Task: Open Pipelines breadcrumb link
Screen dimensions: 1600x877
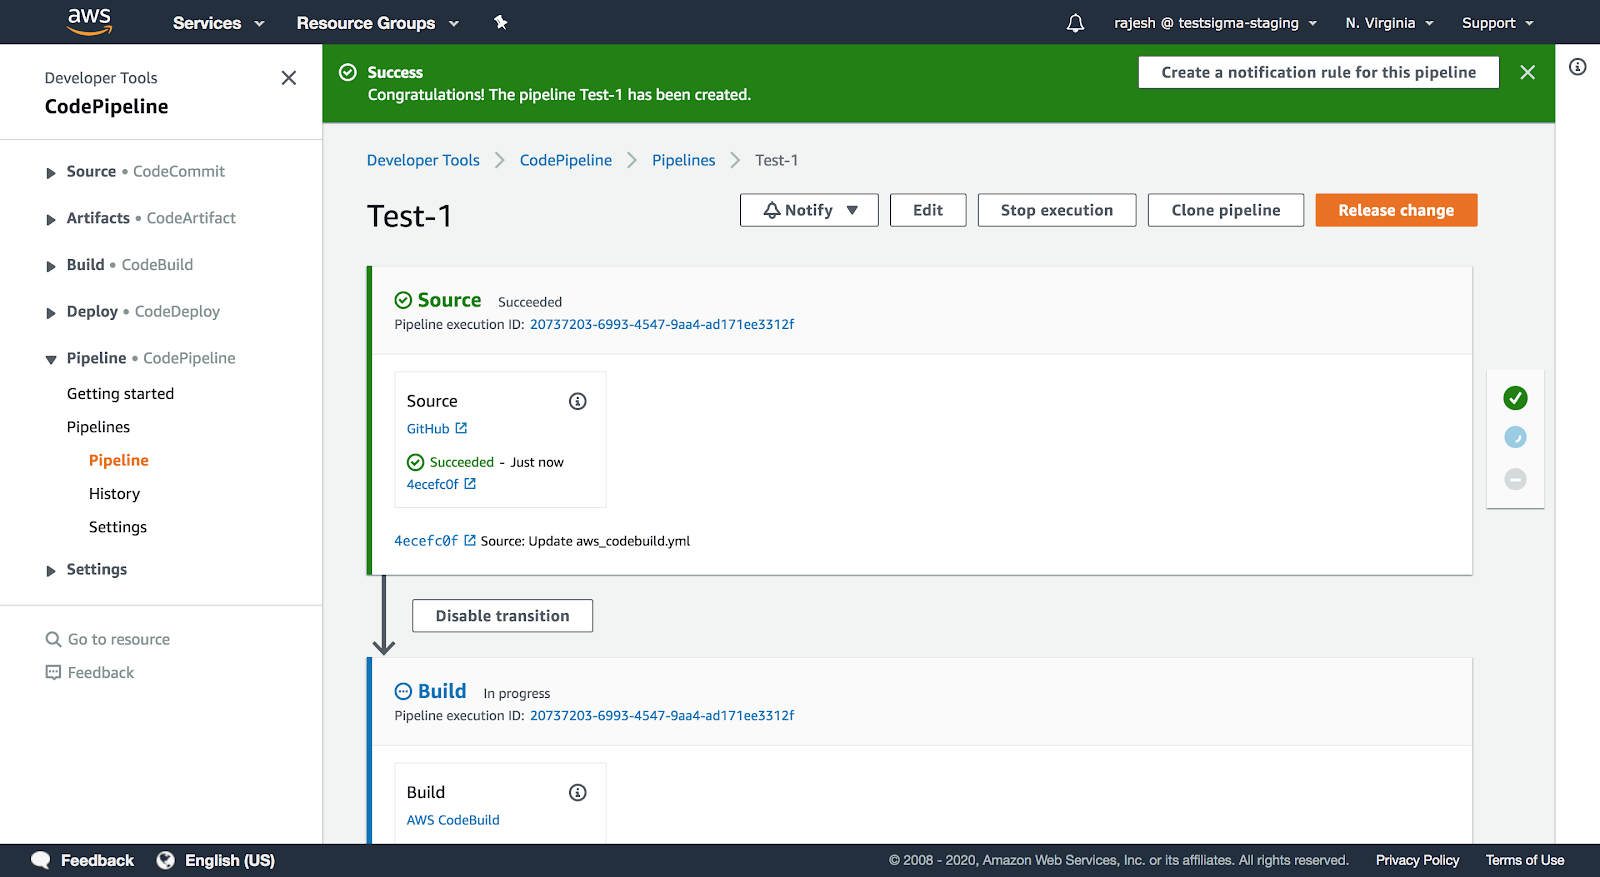Action: pos(683,160)
